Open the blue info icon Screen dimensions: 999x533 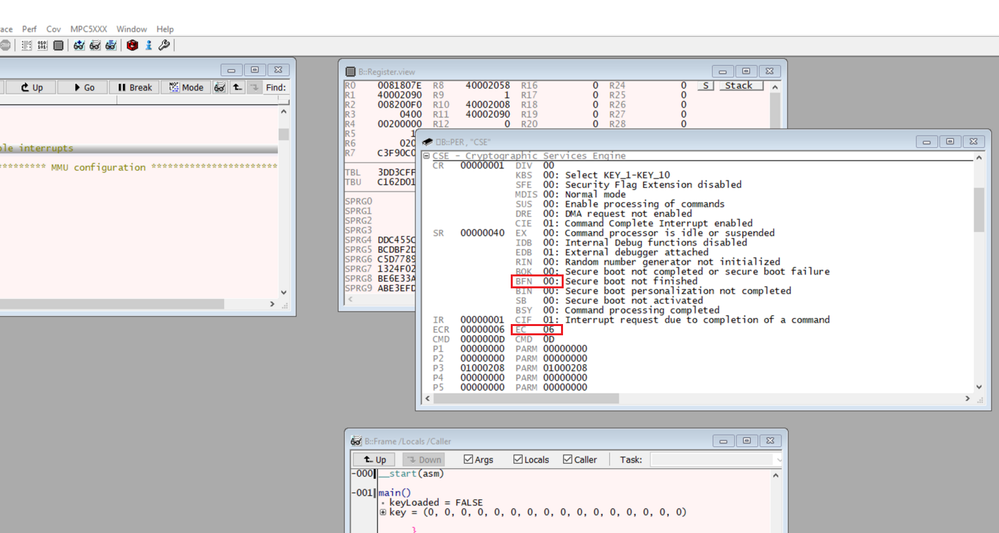click(148, 45)
